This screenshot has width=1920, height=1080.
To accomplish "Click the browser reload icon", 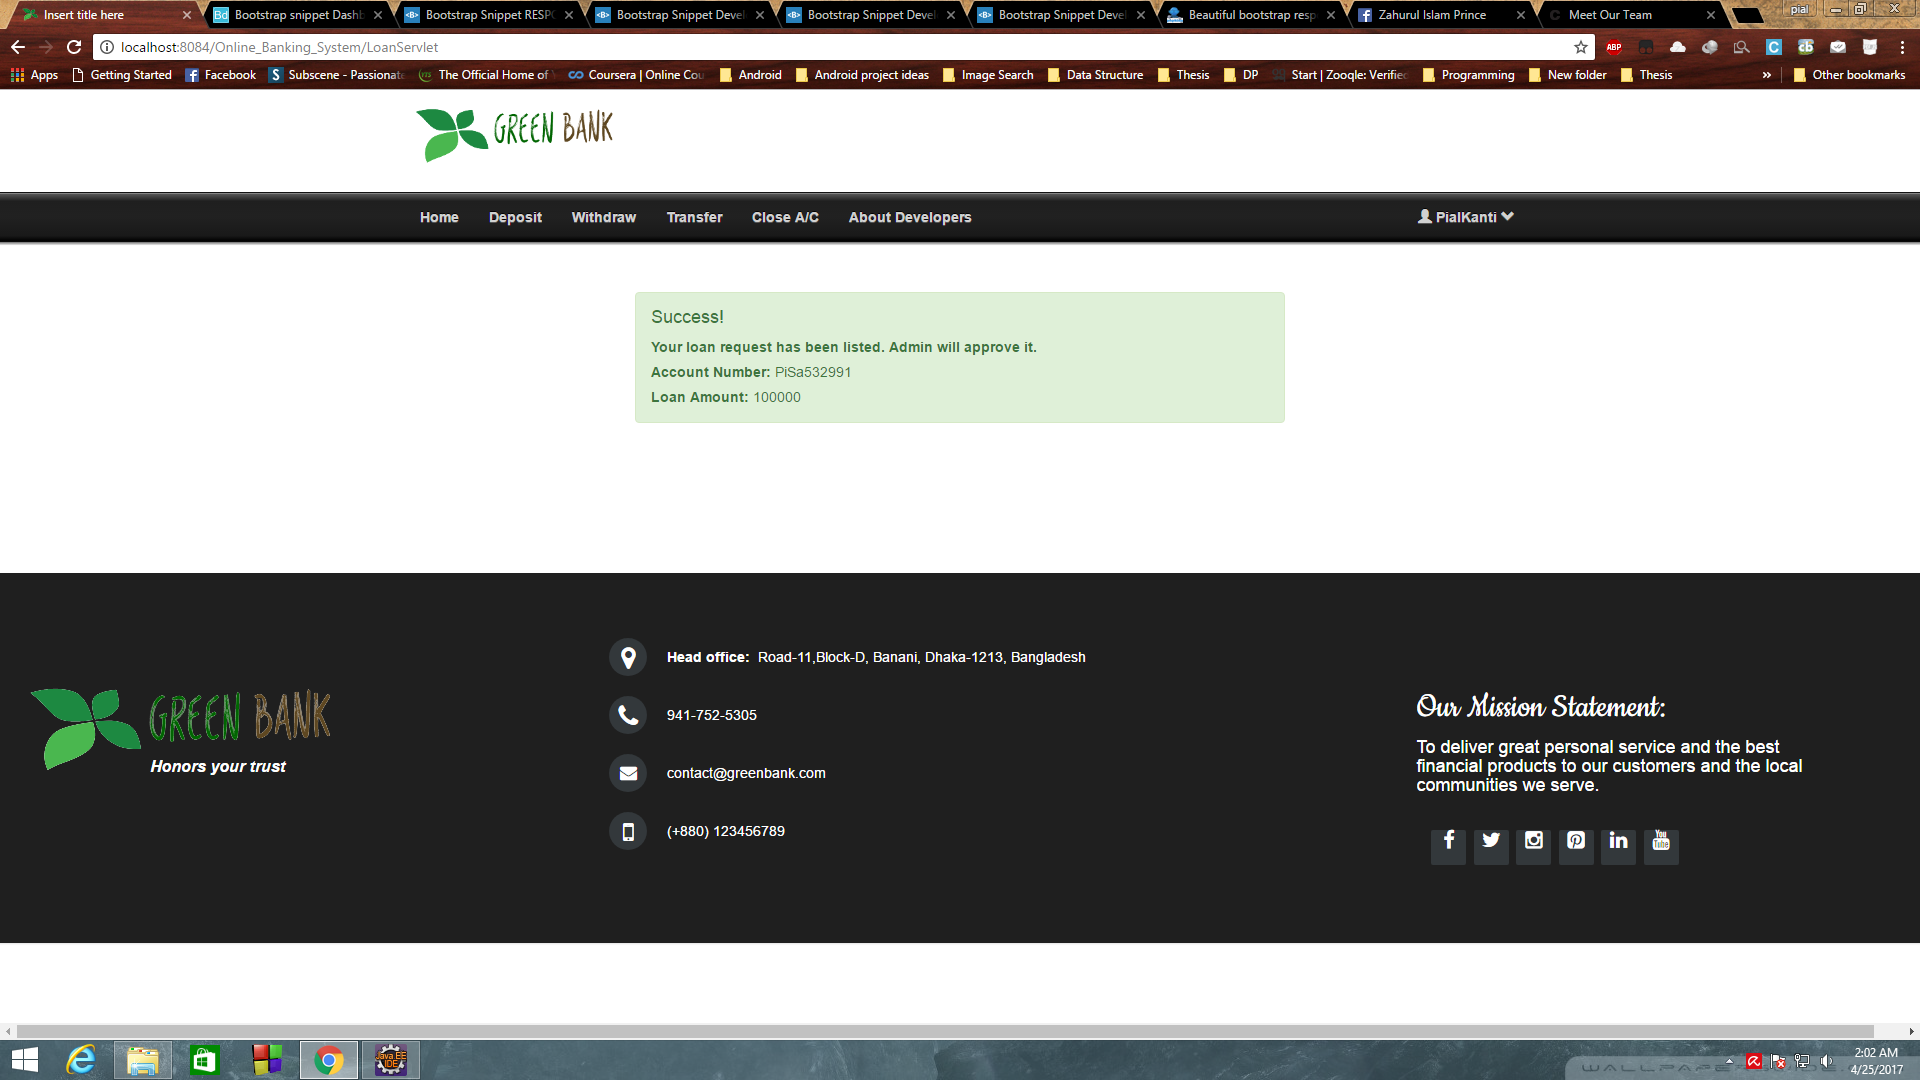I will 74,47.
